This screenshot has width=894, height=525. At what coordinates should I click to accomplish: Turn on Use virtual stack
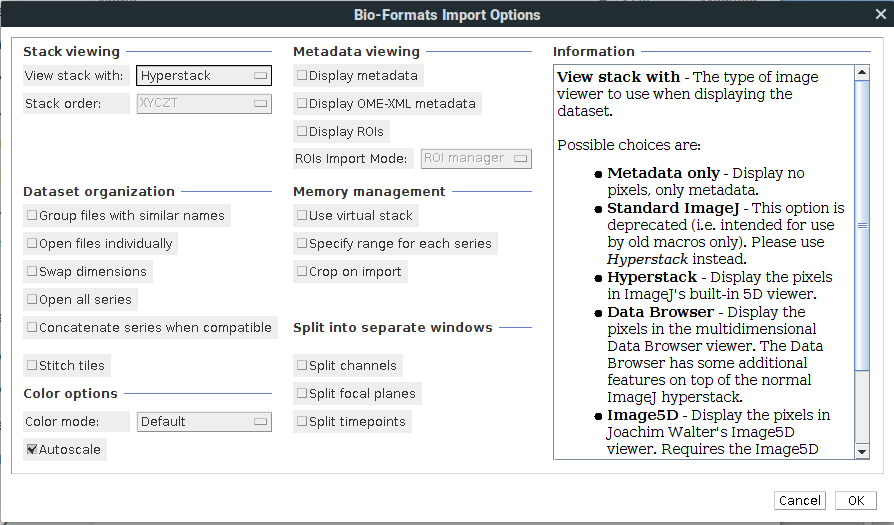[x=302, y=216]
